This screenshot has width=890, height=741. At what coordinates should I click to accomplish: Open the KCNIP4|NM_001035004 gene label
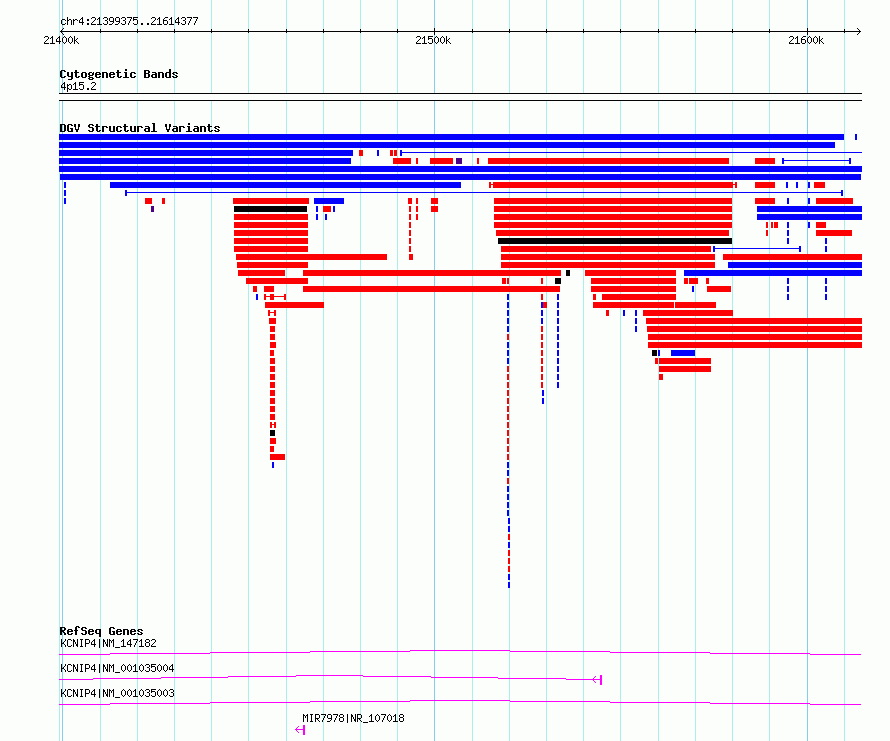(117, 668)
